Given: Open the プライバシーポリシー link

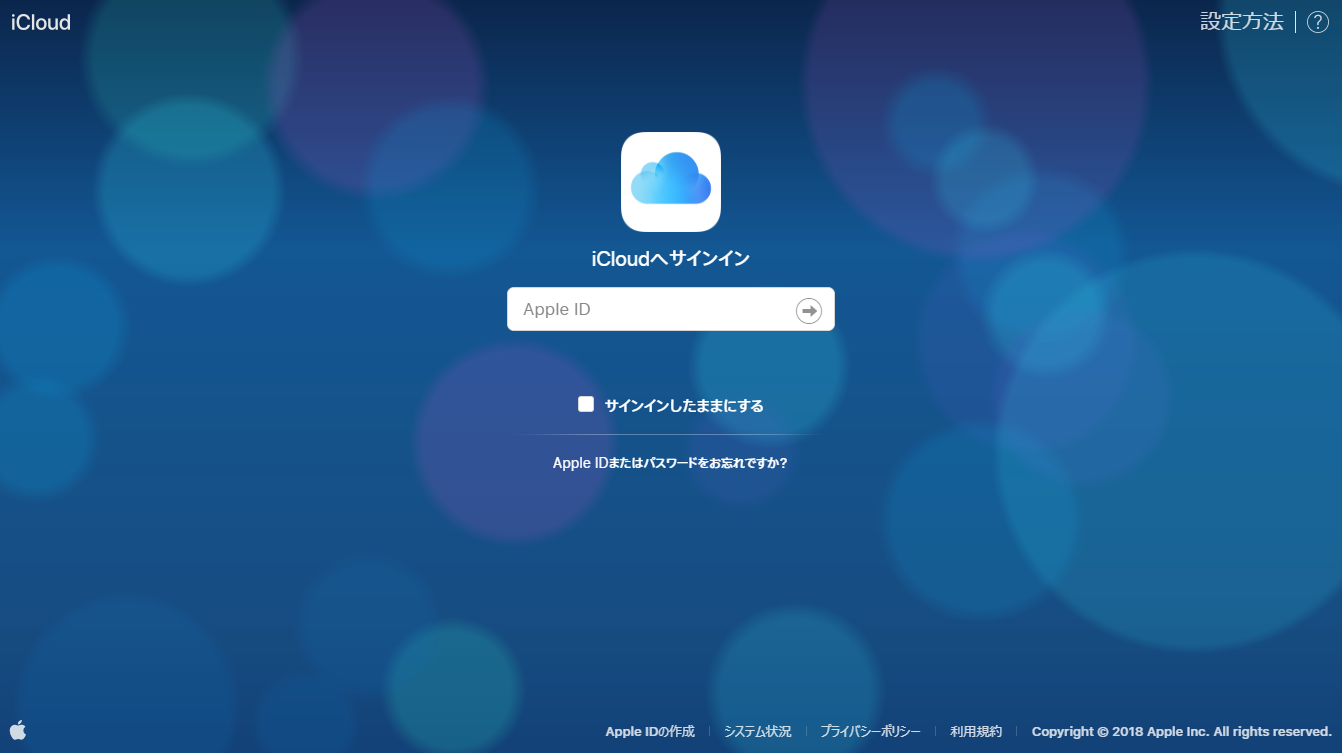Looking at the screenshot, I should pyautogui.click(x=870, y=731).
